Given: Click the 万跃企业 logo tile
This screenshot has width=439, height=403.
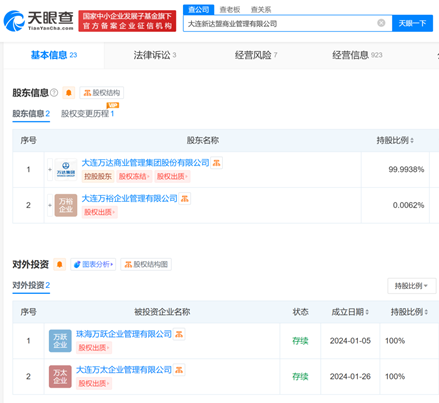Looking at the screenshot, I should coord(60,341).
